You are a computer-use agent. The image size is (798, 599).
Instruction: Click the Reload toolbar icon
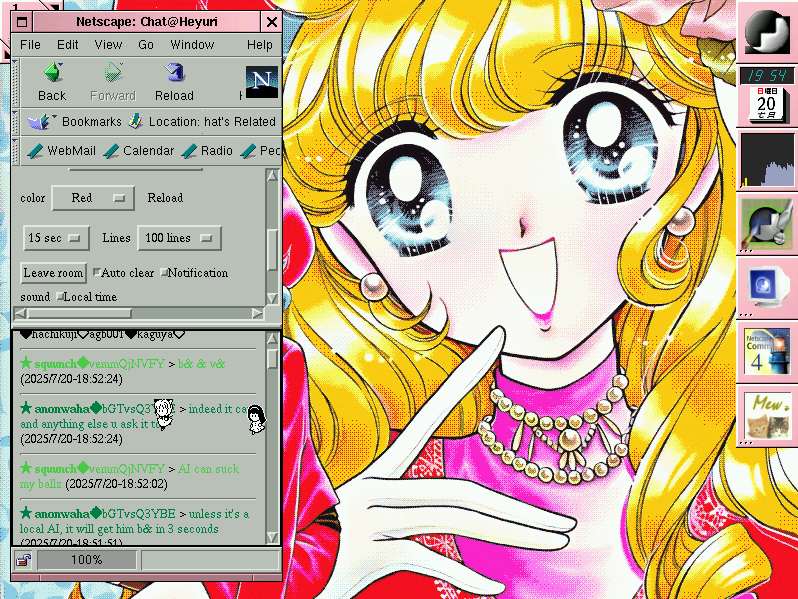pyautogui.click(x=175, y=72)
